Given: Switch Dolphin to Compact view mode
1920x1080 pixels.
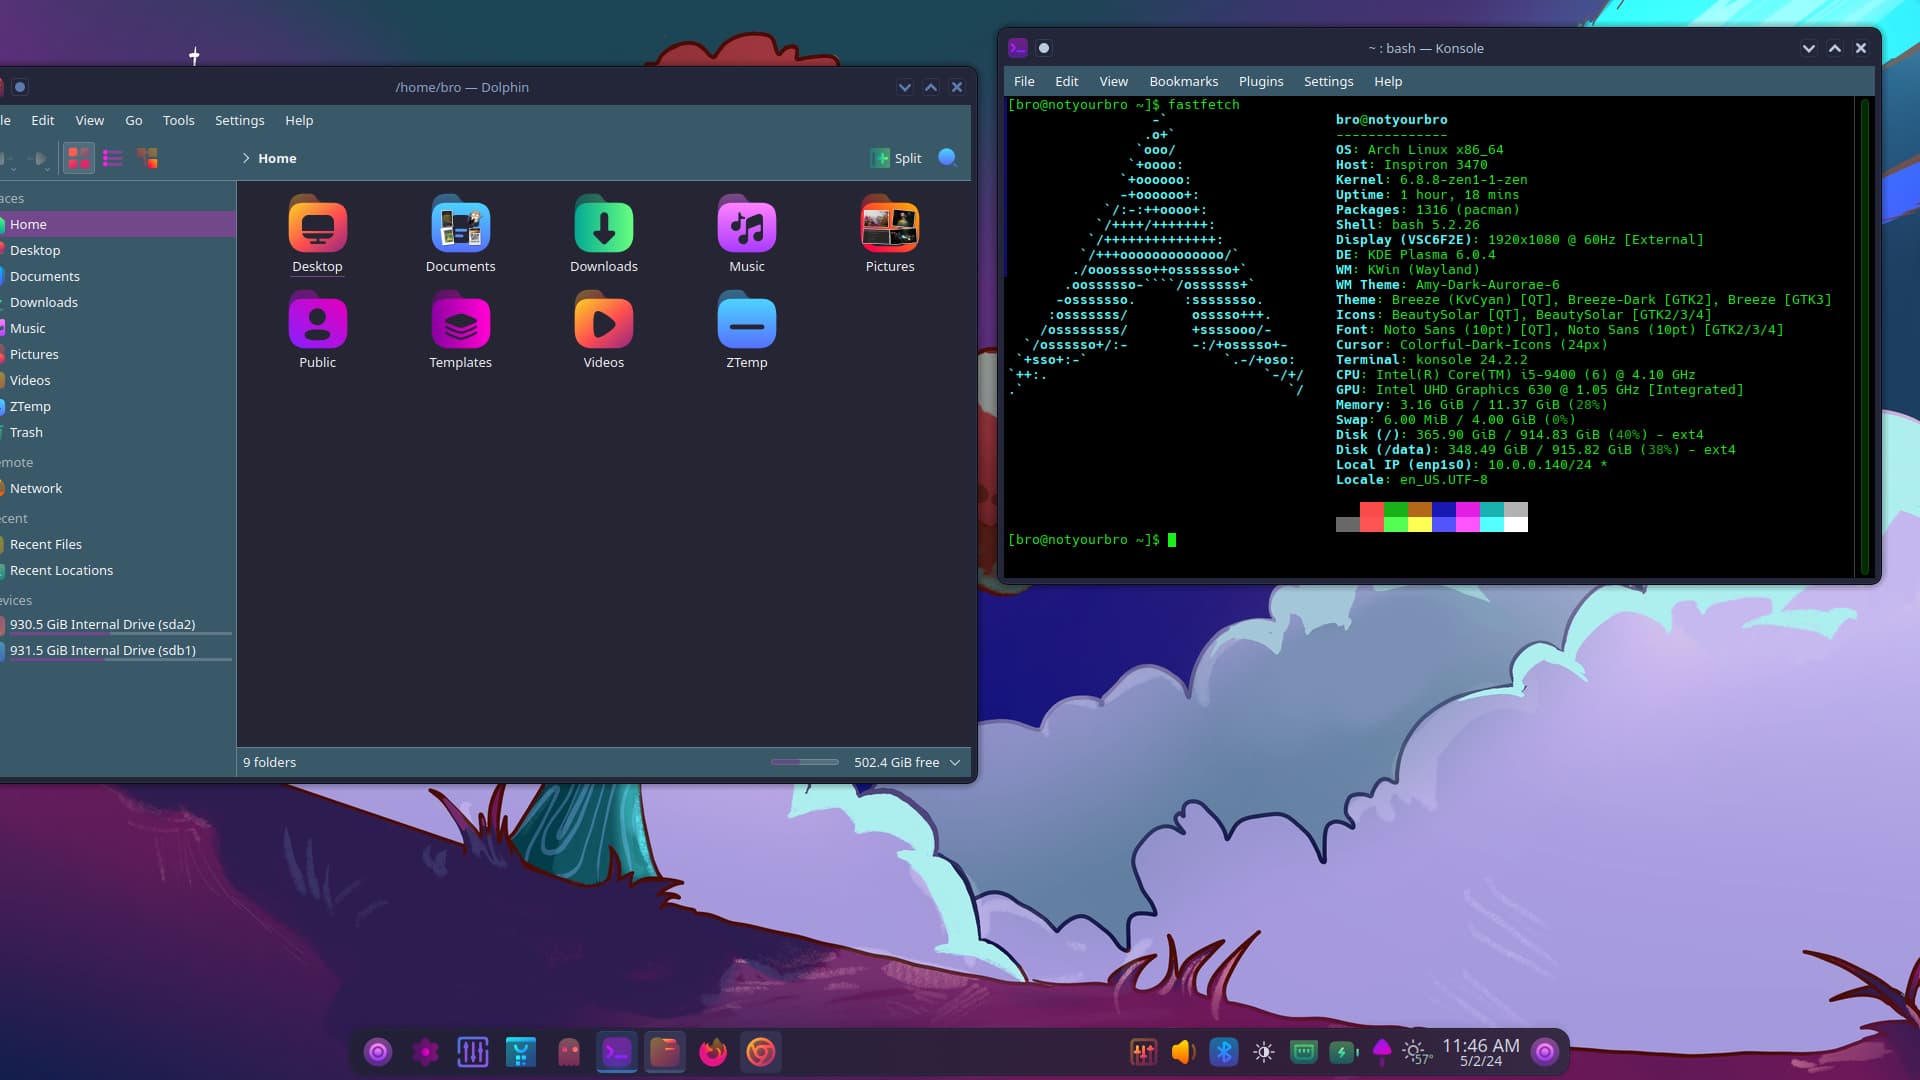Looking at the screenshot, I should tap(113, 158).
